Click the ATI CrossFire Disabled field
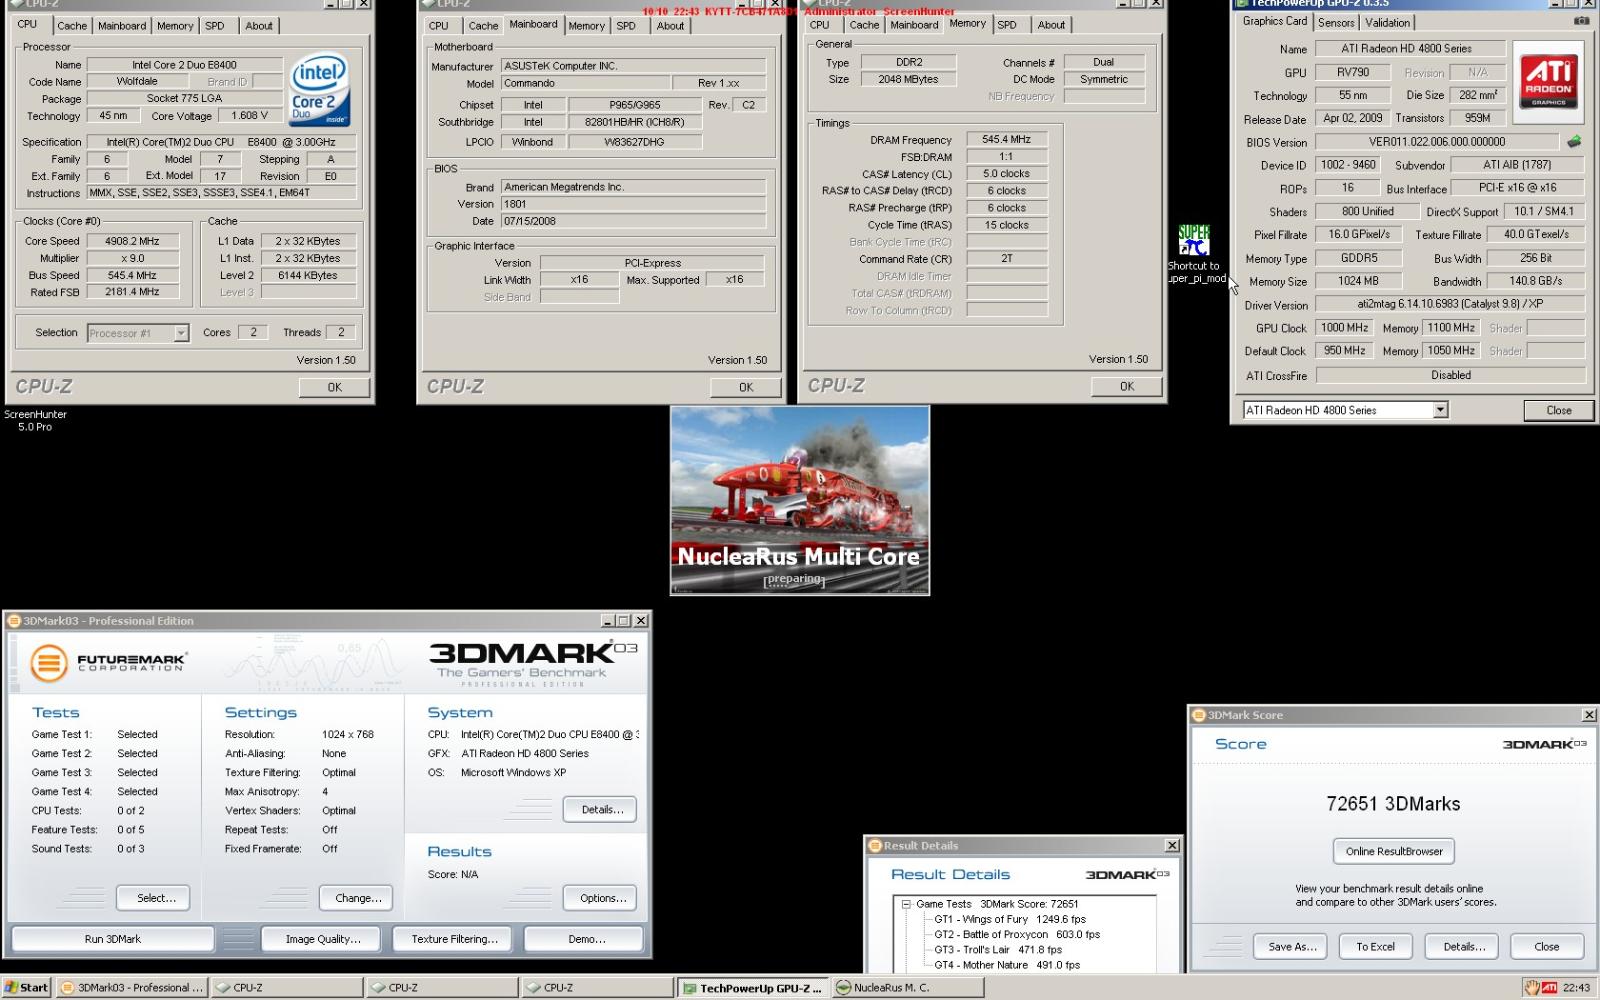The height and width of the screenshot is (1000, 1600). [1450, 375]
